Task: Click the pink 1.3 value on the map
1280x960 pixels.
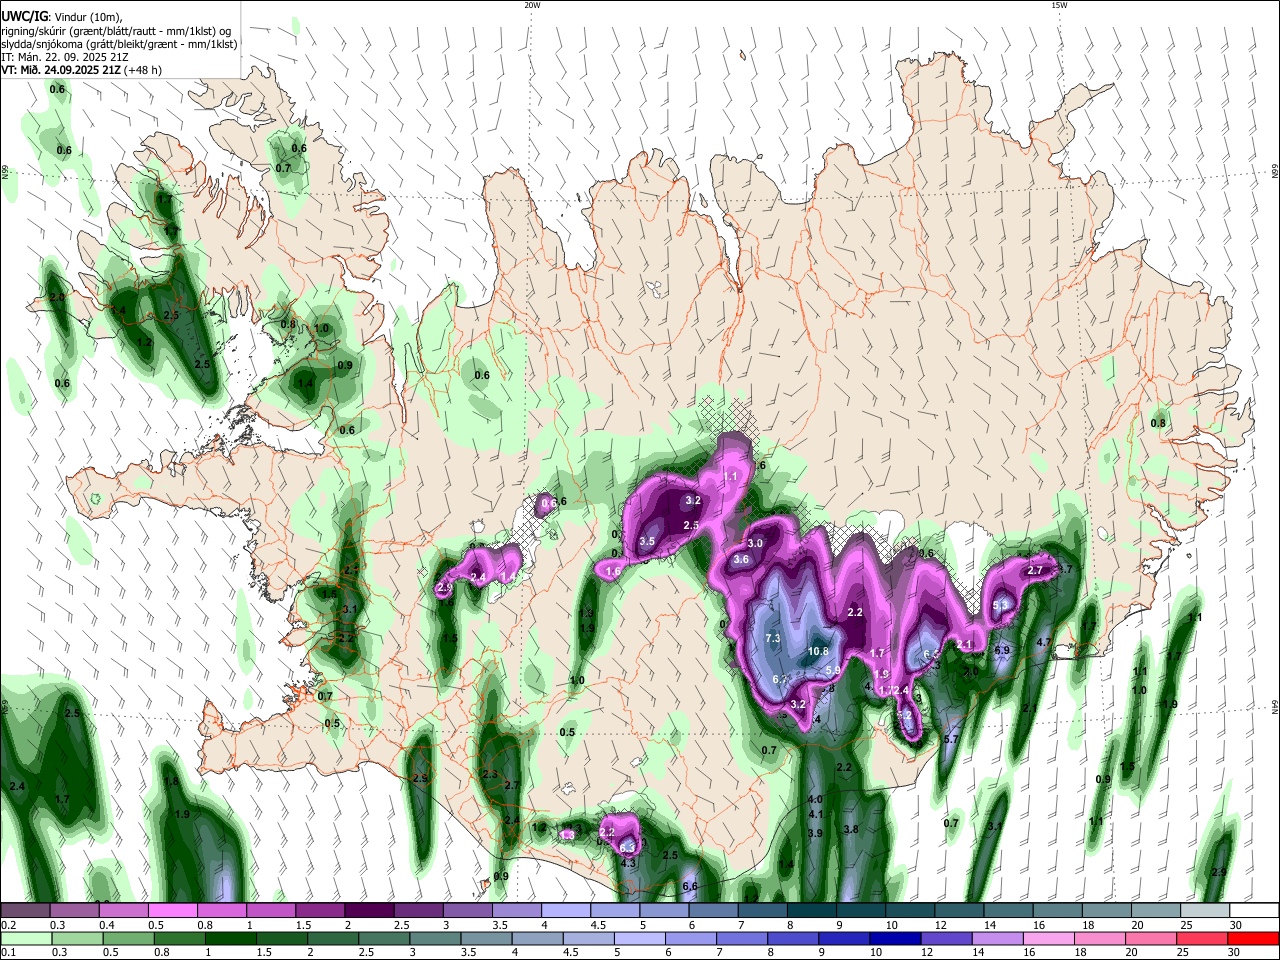Action: (x=568, y=835)
